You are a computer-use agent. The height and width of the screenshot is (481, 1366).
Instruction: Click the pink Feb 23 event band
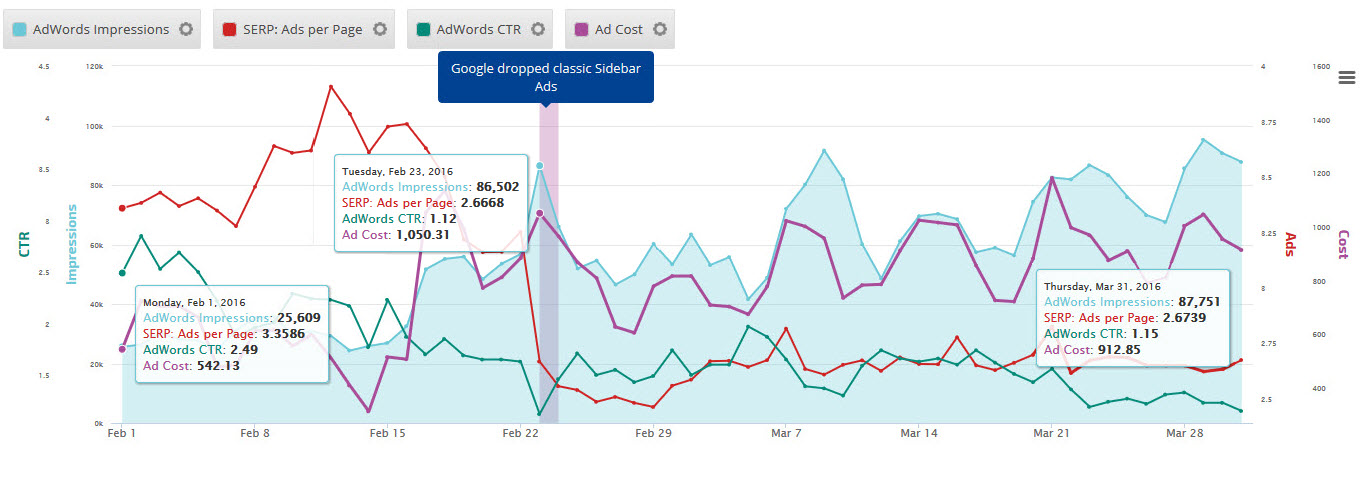pyautogui.click(x=549, y=300)
